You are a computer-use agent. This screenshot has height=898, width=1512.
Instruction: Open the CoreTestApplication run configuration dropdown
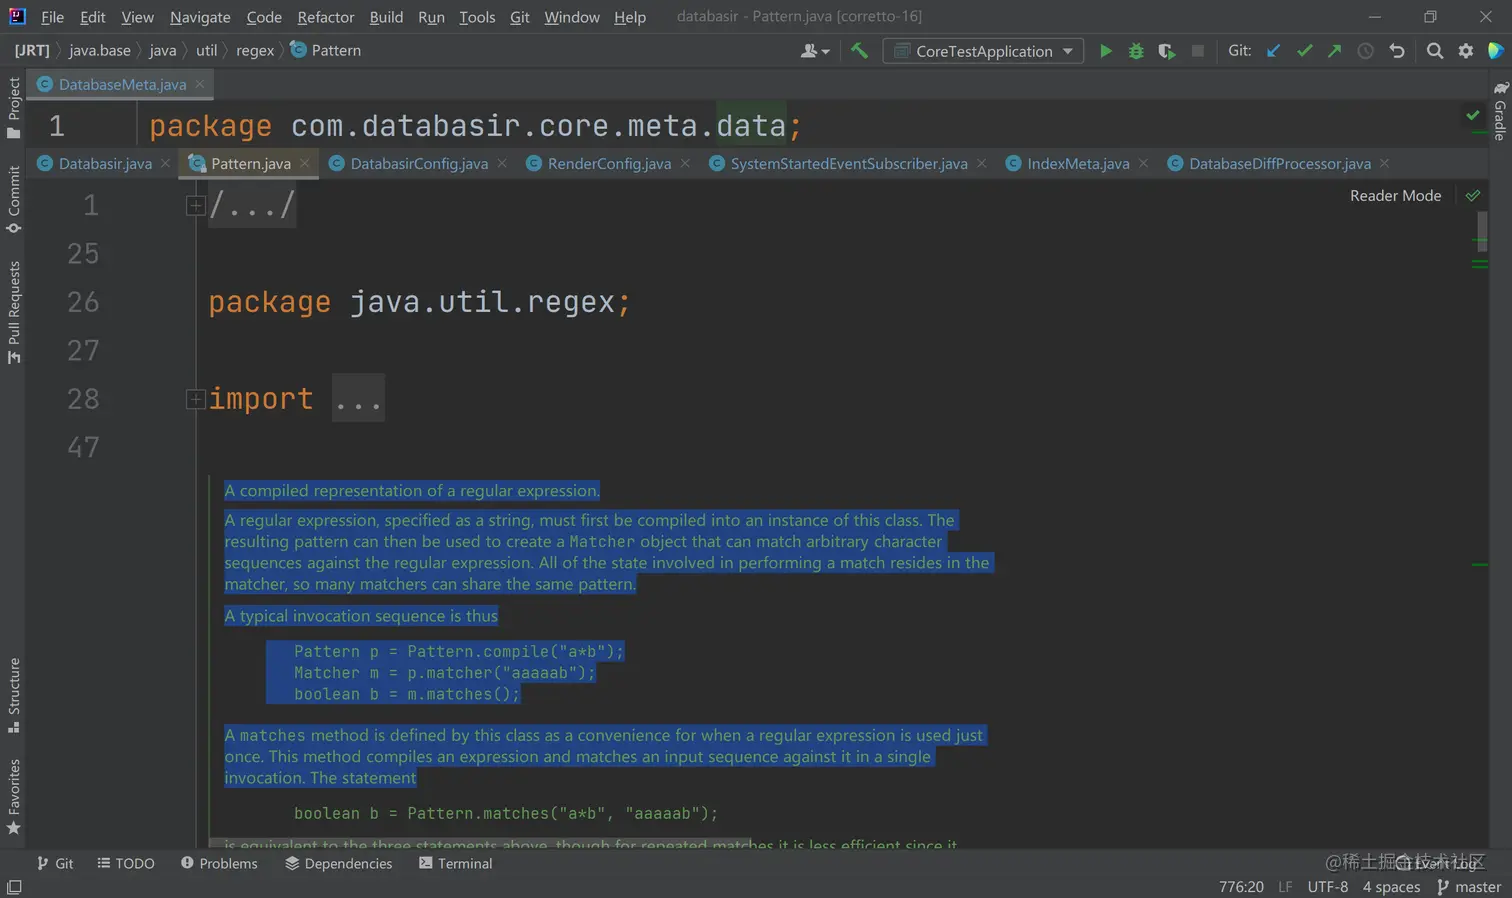pos(983,51)
